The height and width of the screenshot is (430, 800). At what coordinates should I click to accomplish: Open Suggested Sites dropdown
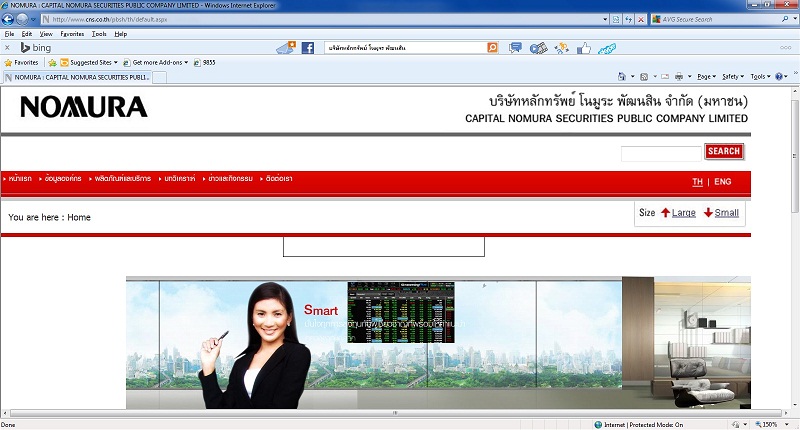89,62
